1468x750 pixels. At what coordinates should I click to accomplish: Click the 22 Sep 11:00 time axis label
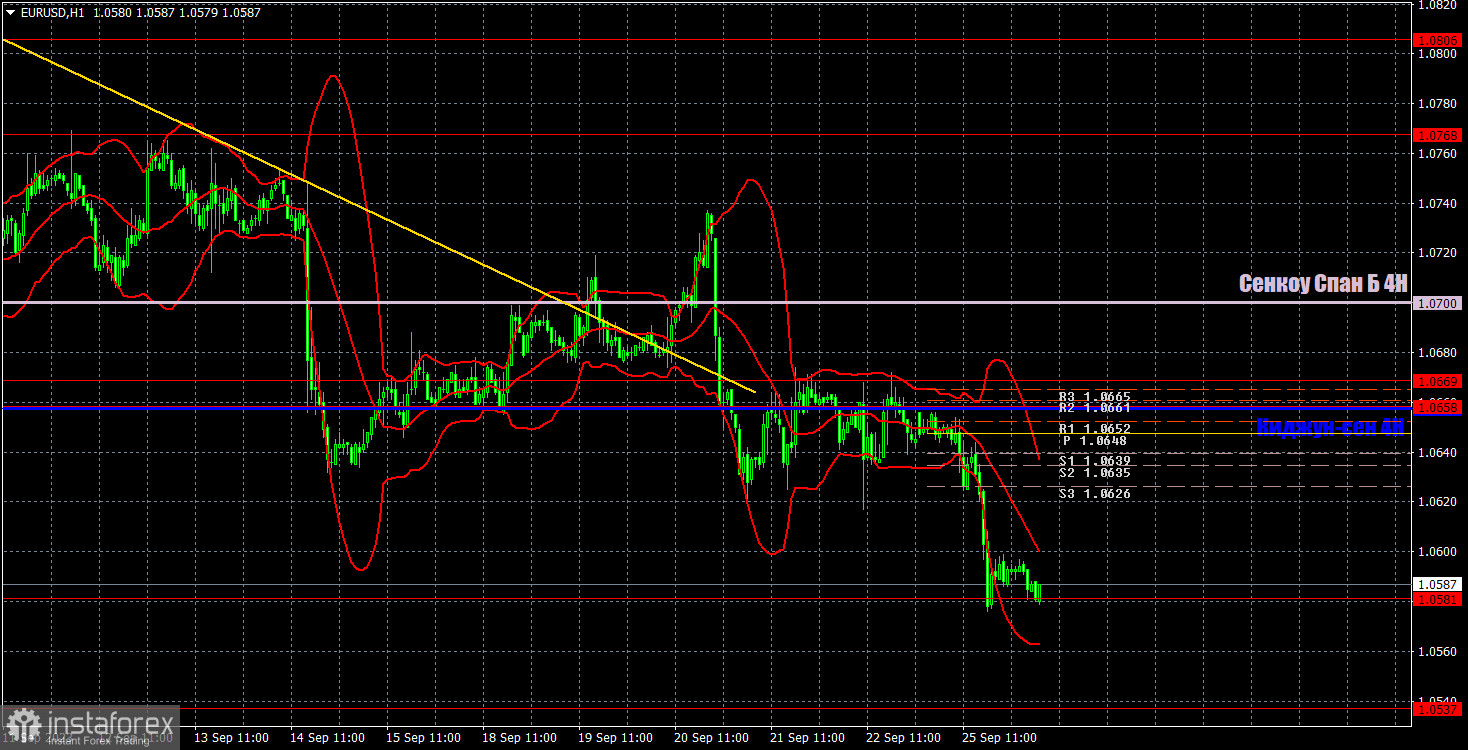coord(902,738)
